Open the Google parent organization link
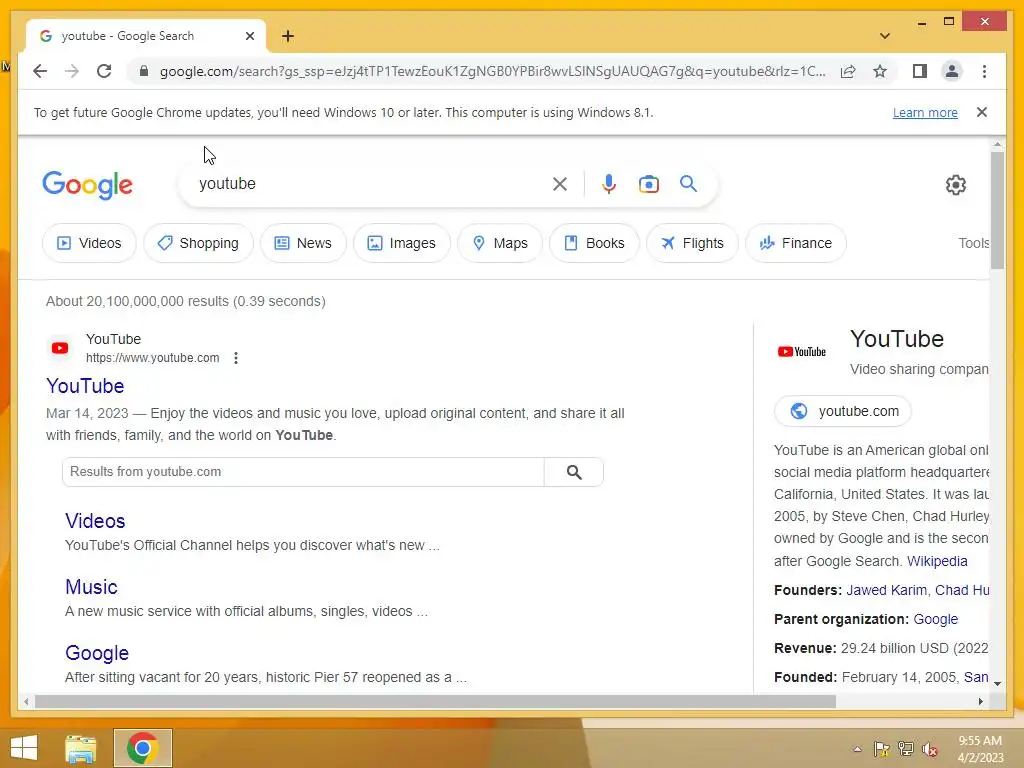This screenshot has width=1024, height=768. [935, 619]
